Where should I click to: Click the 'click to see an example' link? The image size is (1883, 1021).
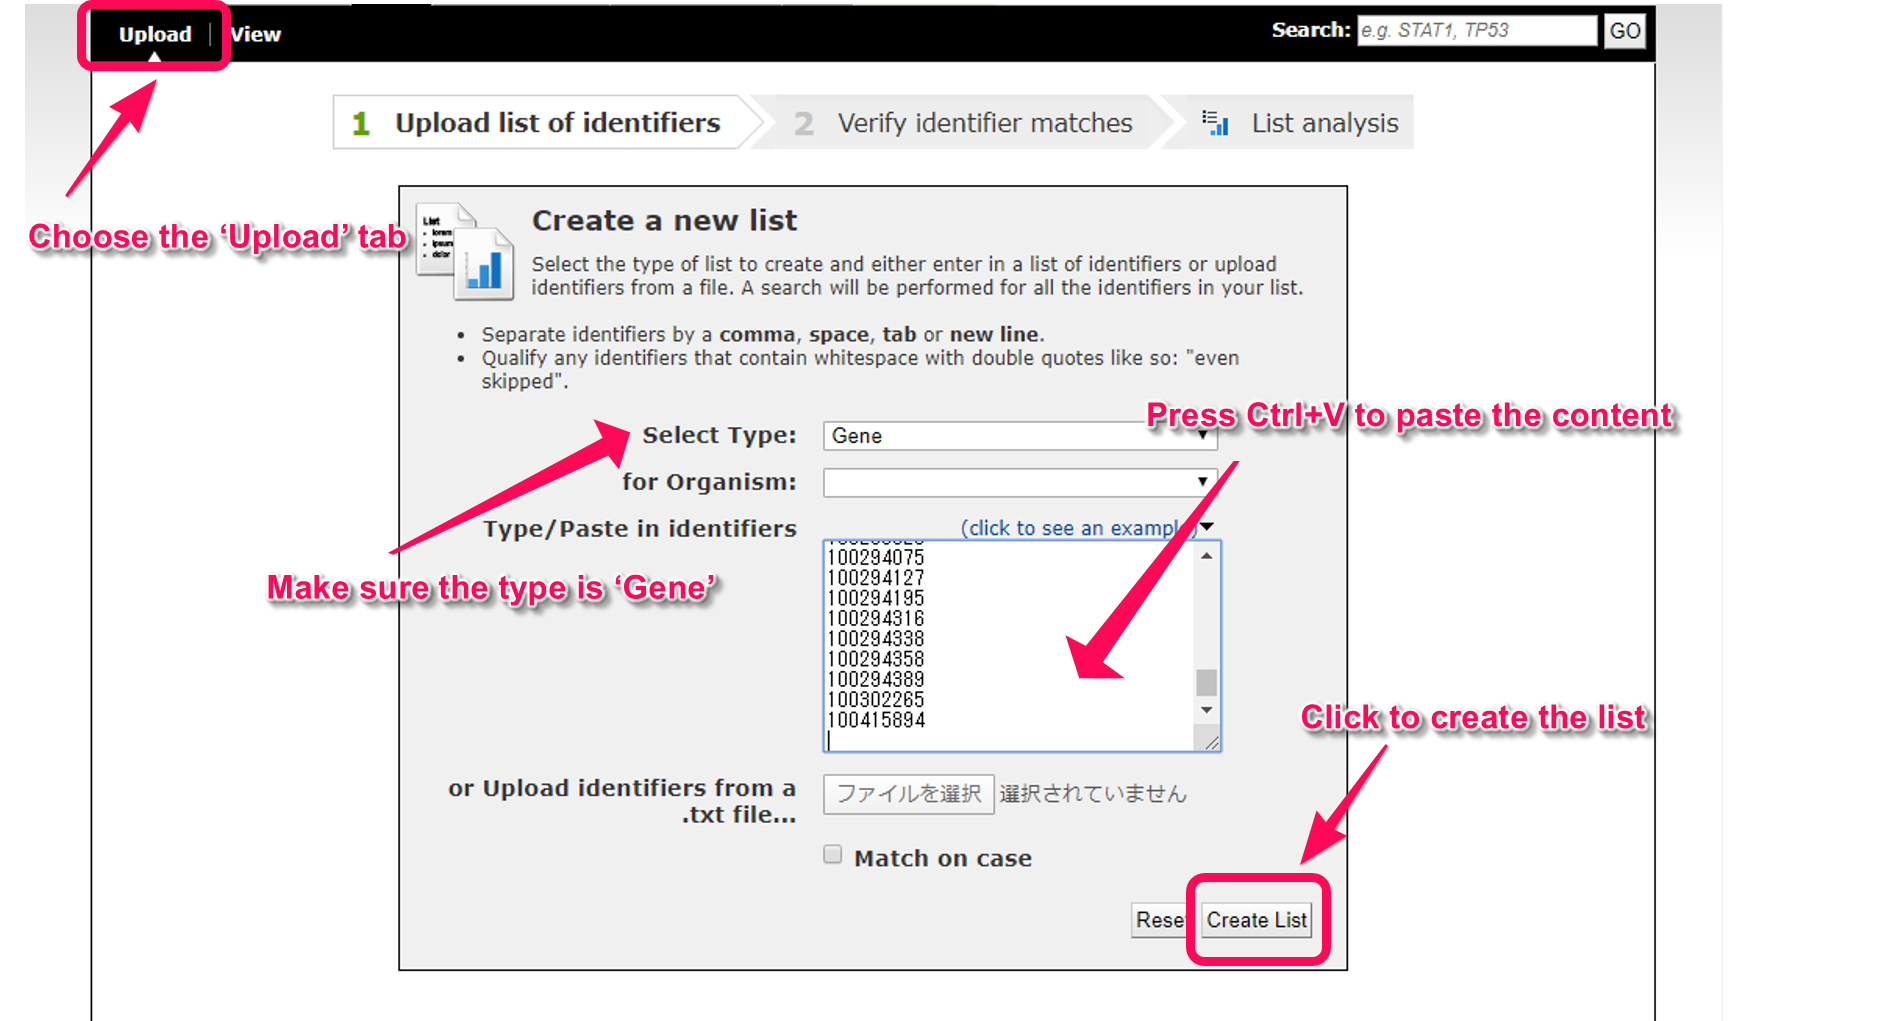click(1078, 528)
